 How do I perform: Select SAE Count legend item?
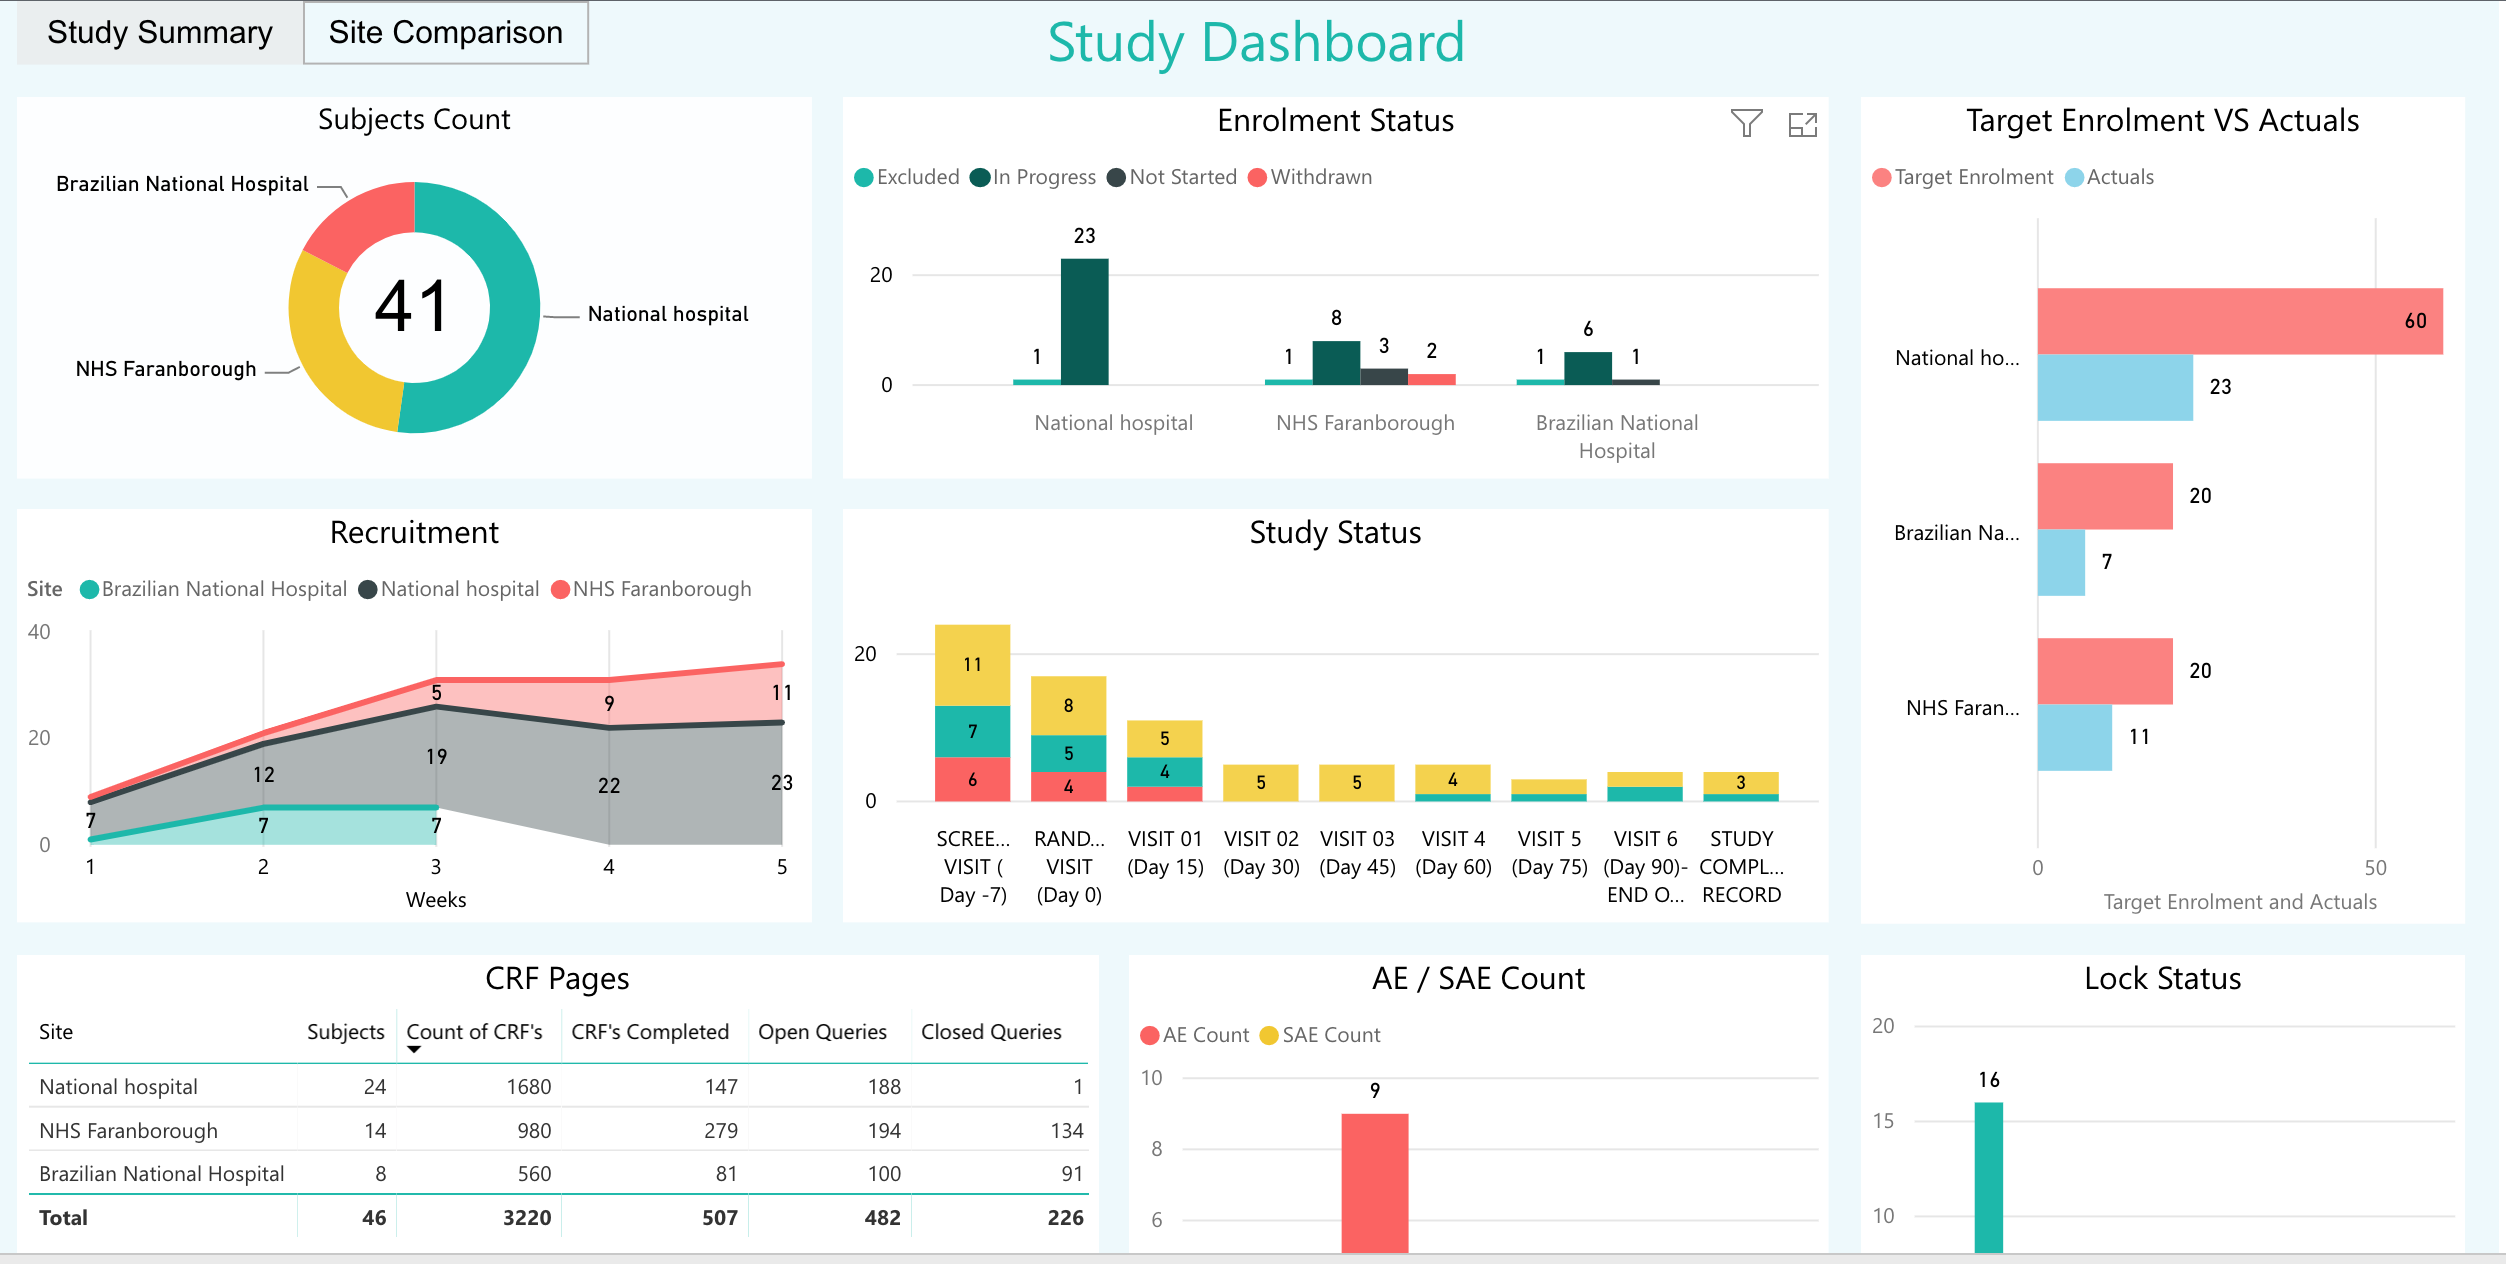pos(1320,1035)
